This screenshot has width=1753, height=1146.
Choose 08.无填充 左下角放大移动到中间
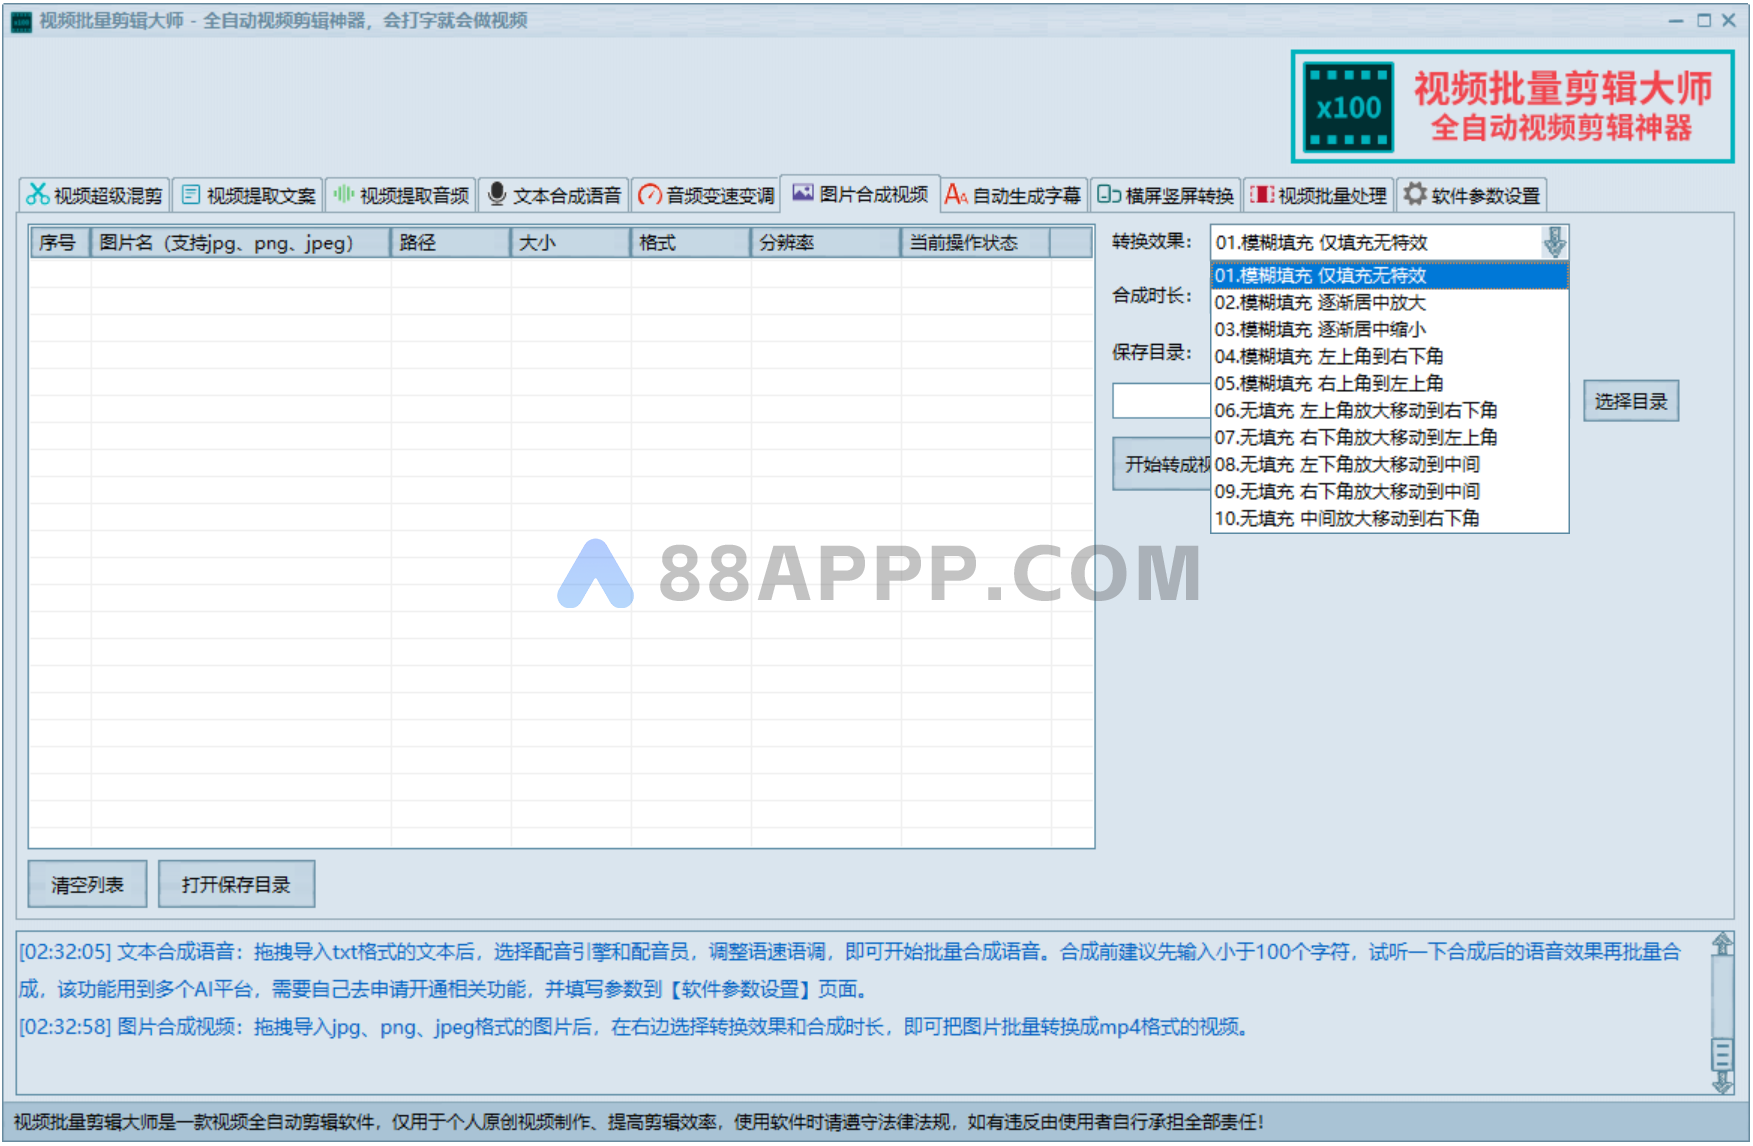(1389, 464)
